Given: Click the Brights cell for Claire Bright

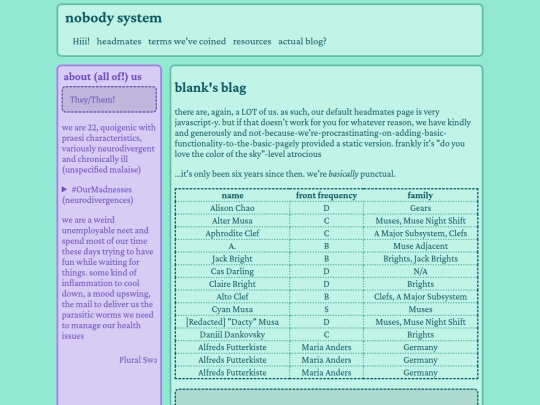Looking at the screenshot, I should [x=420, y=284].
